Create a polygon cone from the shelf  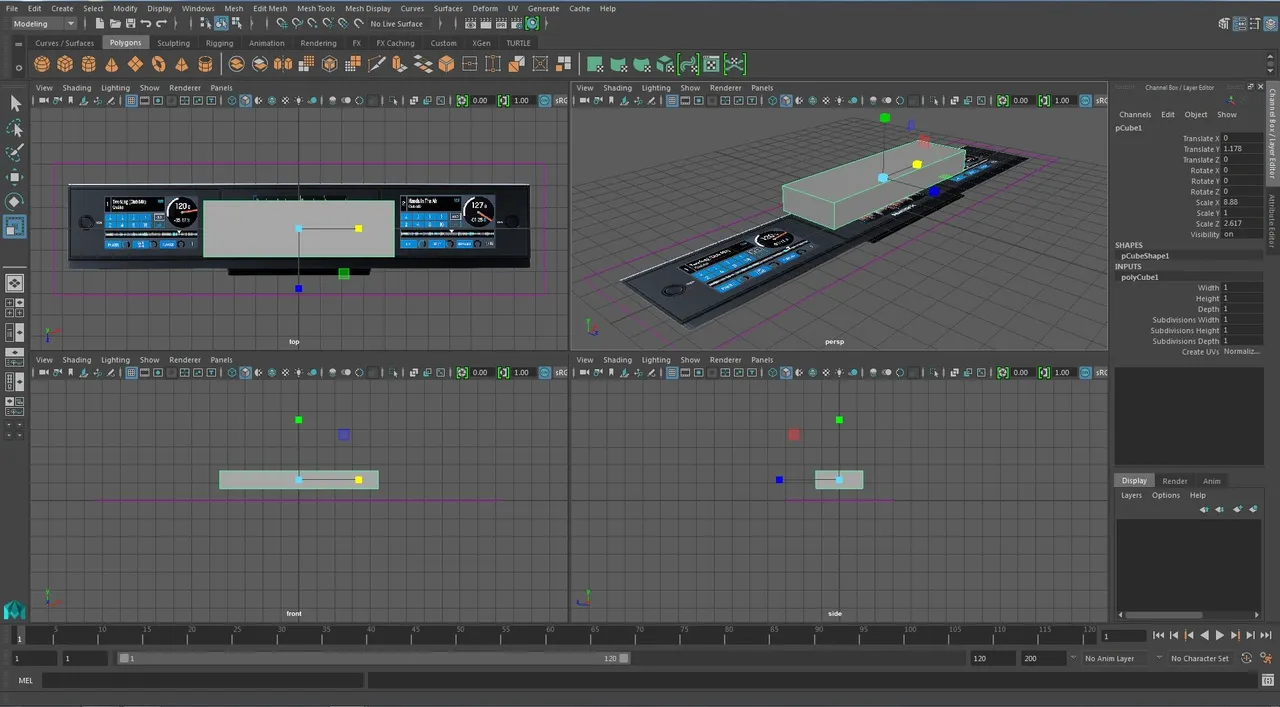coord(111,64)
